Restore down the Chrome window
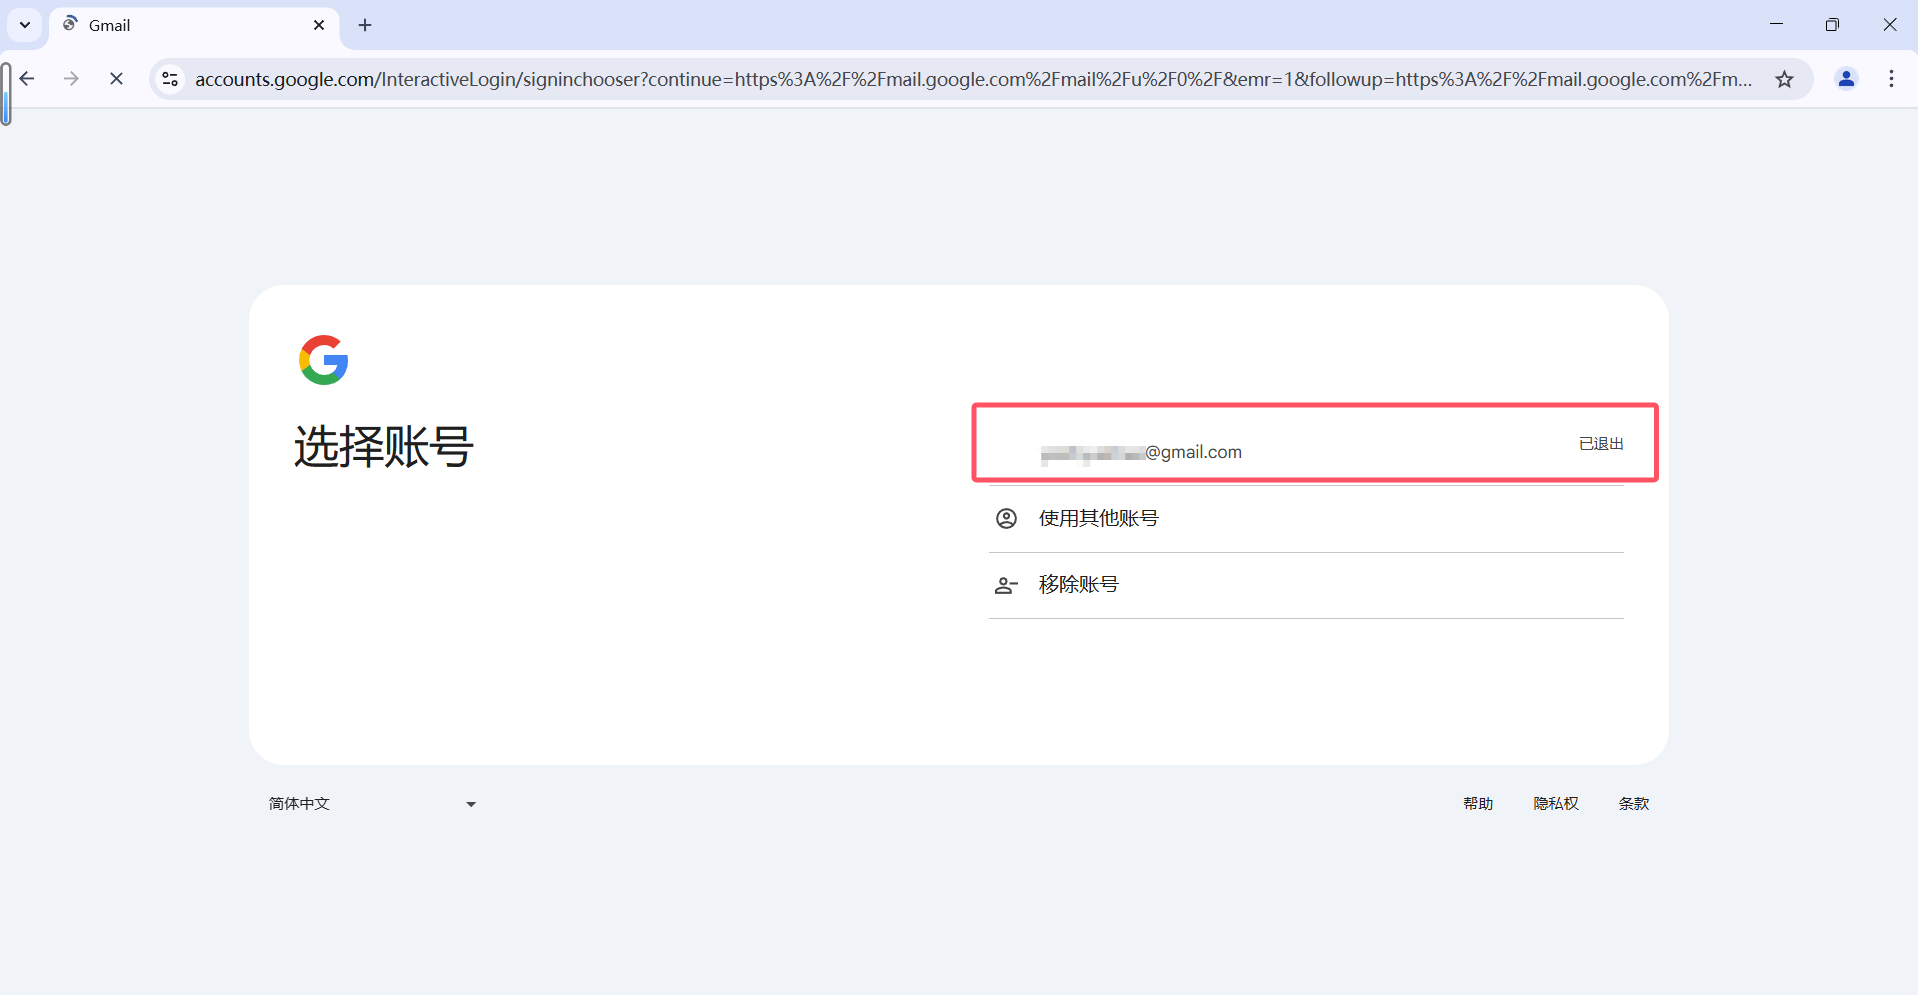Viewport: 1918px width, 995px height. coord(1832,25)
